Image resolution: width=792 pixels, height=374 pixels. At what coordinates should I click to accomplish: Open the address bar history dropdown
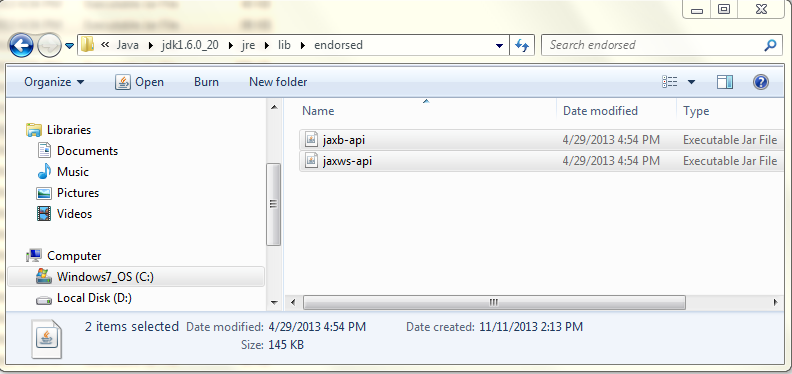(500, 45)
